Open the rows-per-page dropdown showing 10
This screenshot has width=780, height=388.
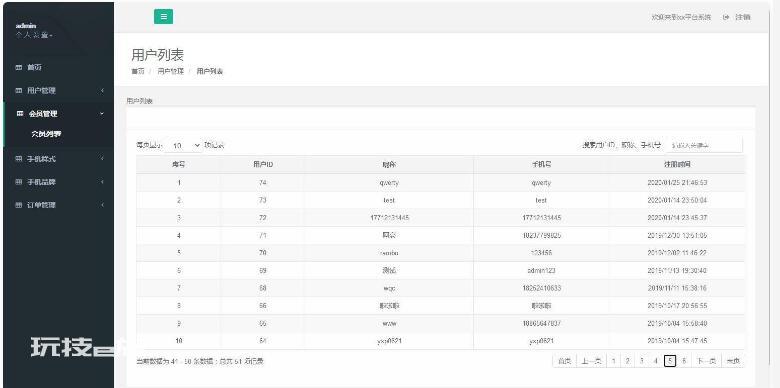(x=183, y=145)
